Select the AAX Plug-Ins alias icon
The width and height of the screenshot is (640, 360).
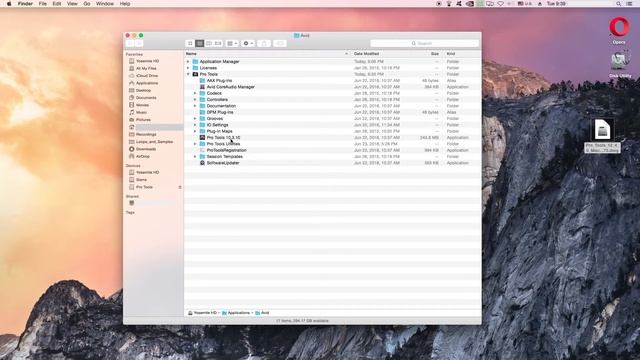(x=202, y=80)
